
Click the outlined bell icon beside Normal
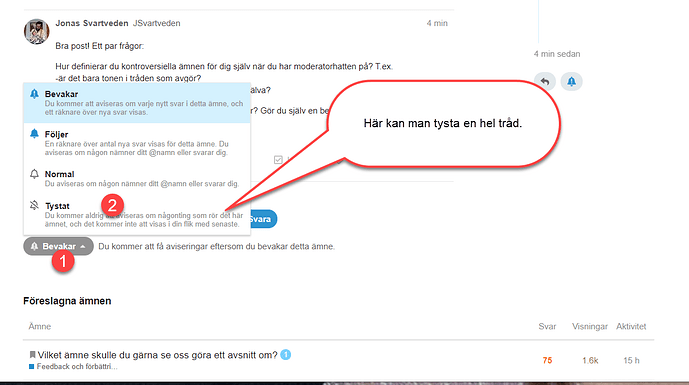34,174
